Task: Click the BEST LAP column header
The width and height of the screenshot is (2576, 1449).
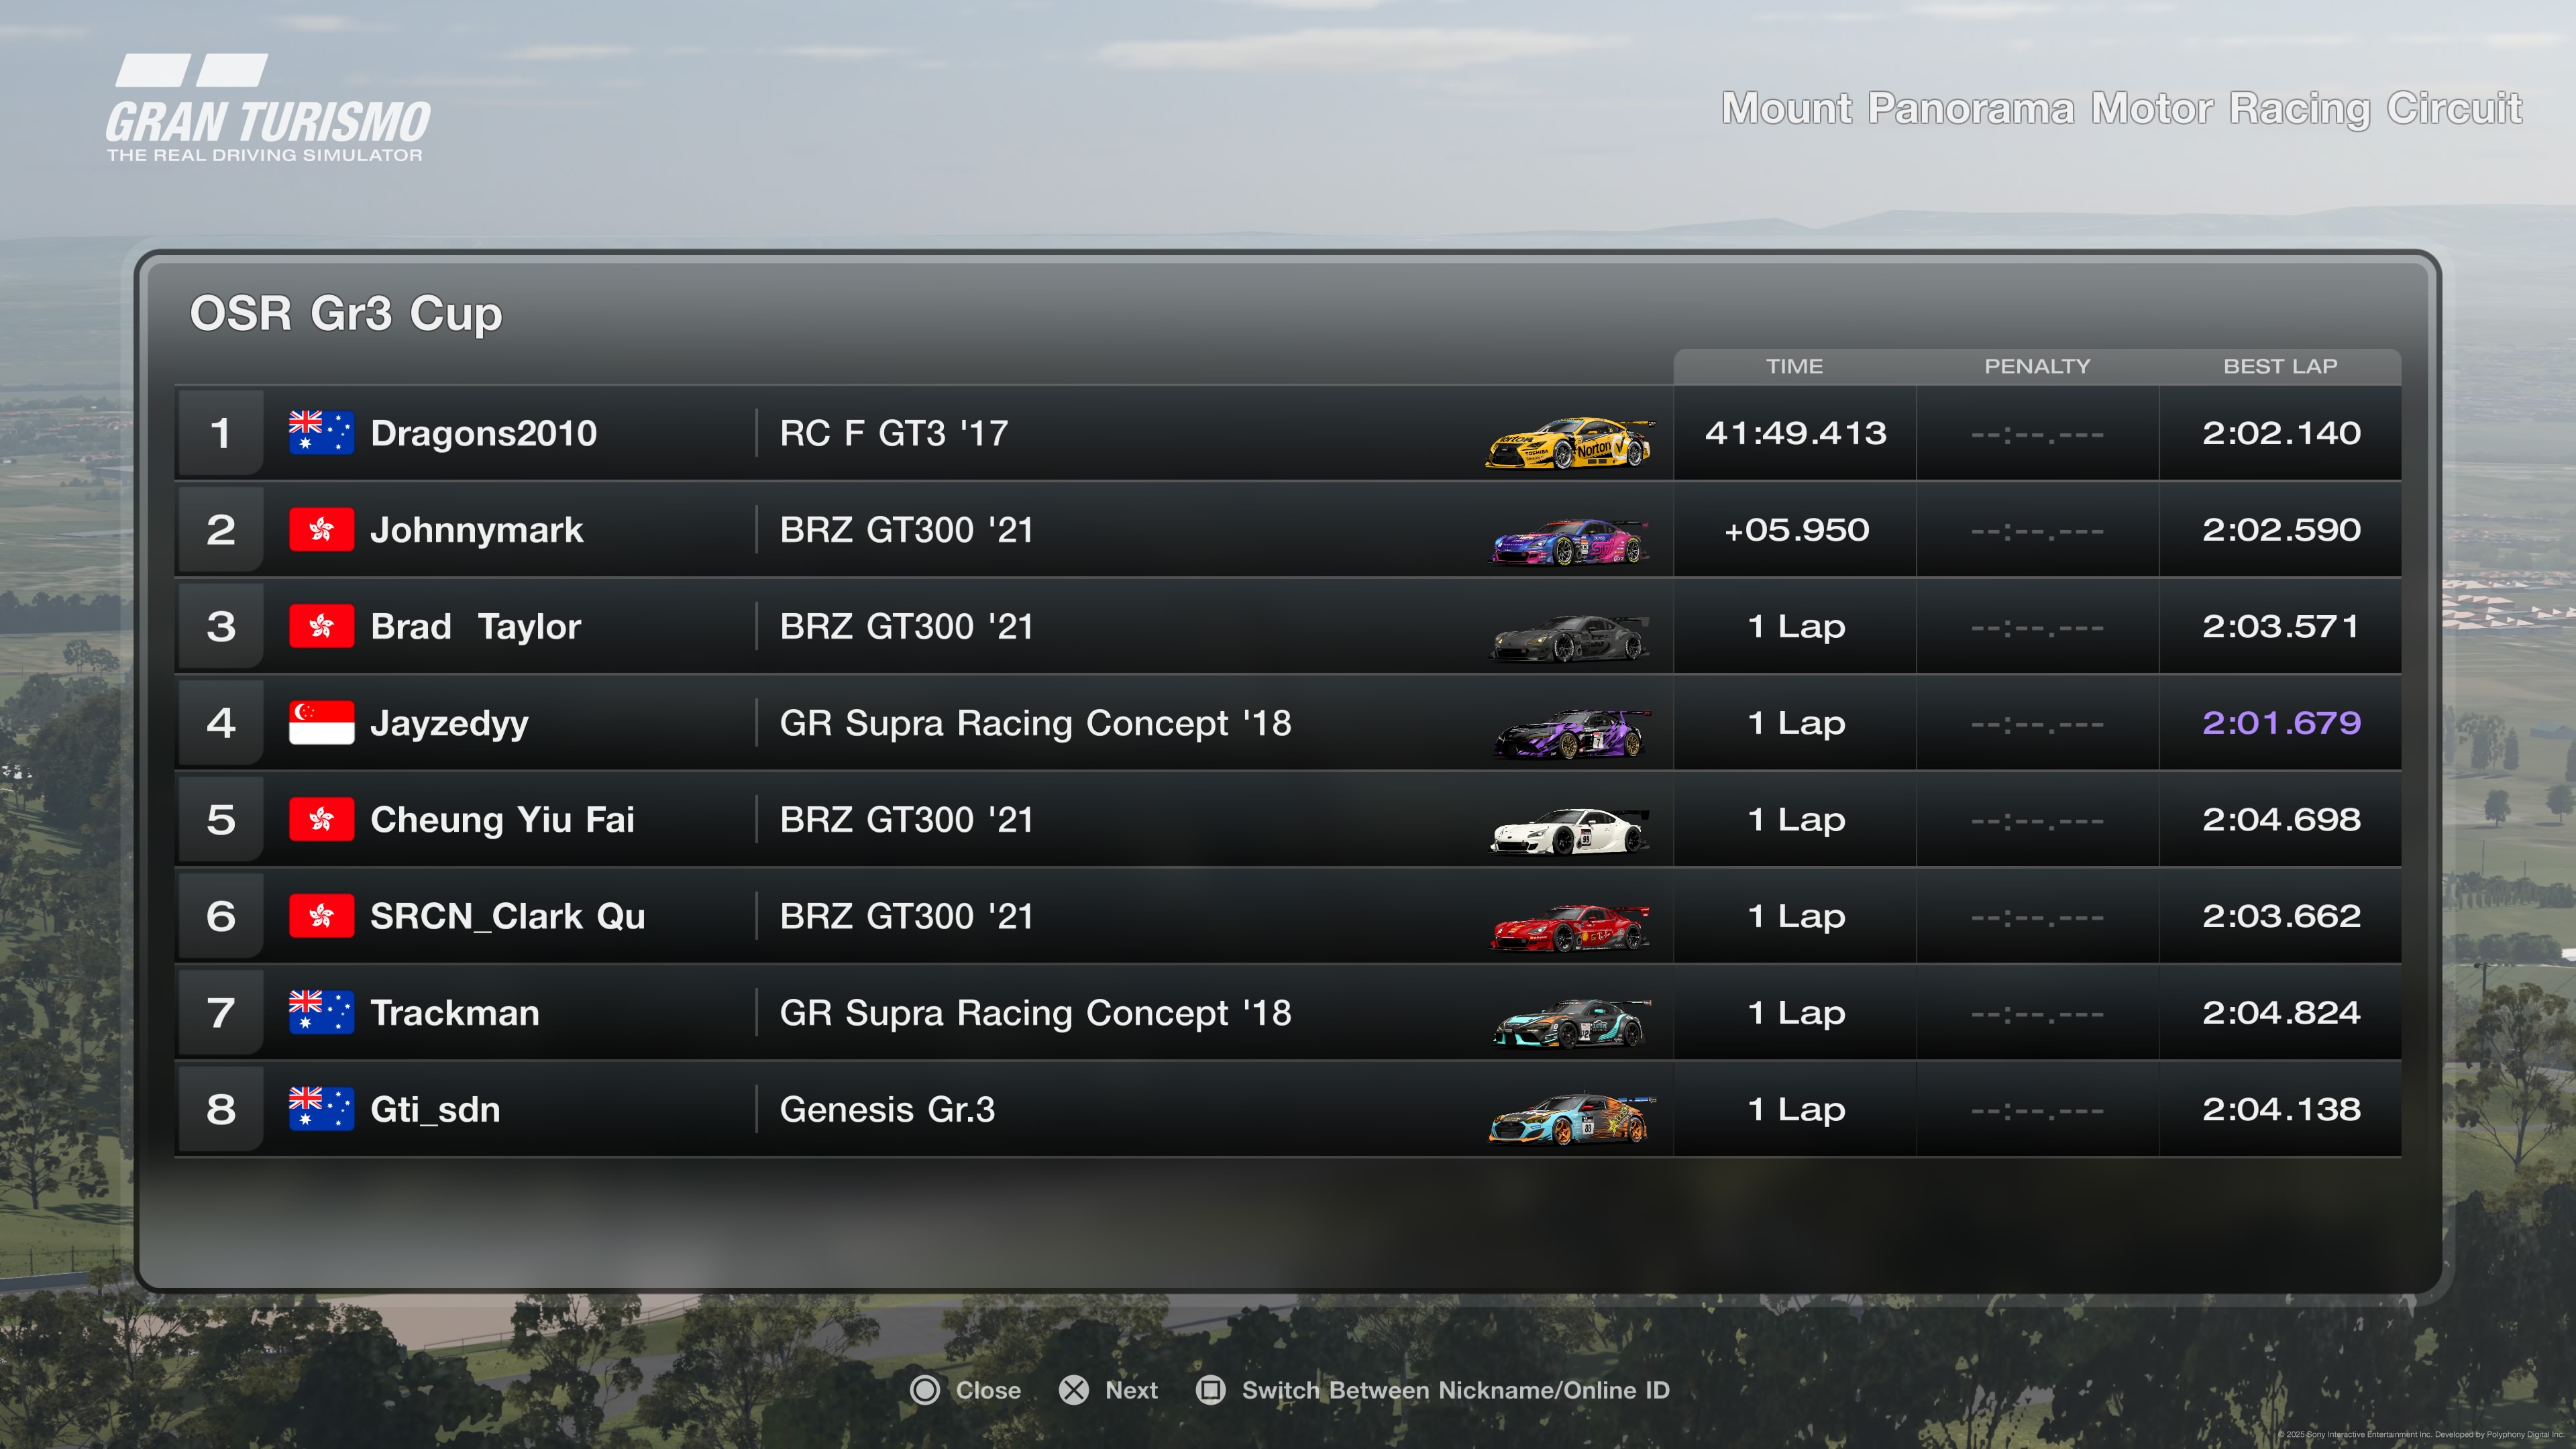Action: [2280, 366]
